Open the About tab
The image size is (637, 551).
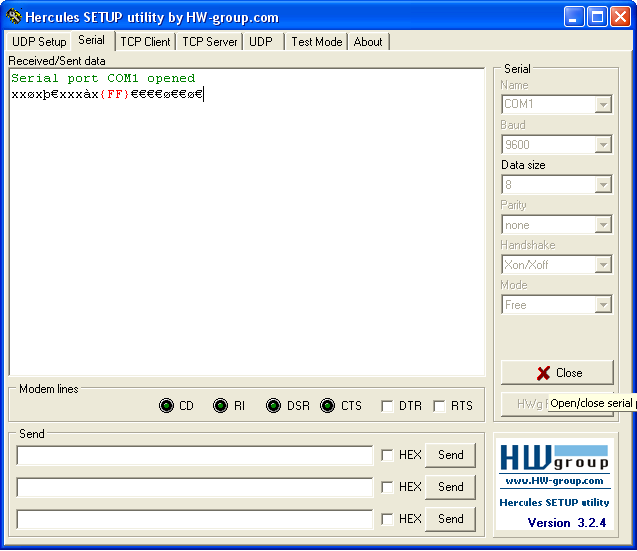click(x=368, y=42)
